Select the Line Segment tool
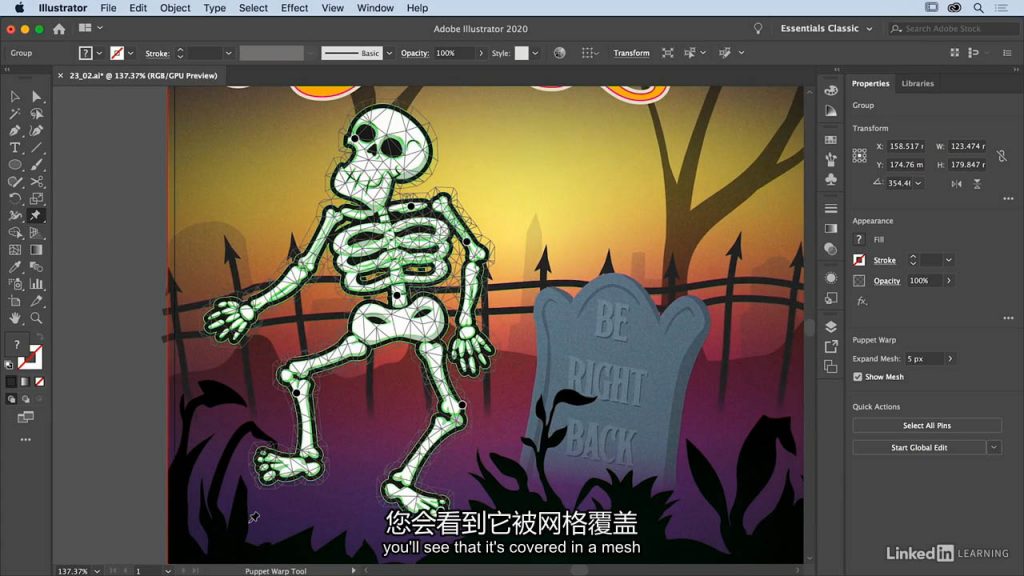The height and width of the screenshot is (576, 1024). (37, 148)
